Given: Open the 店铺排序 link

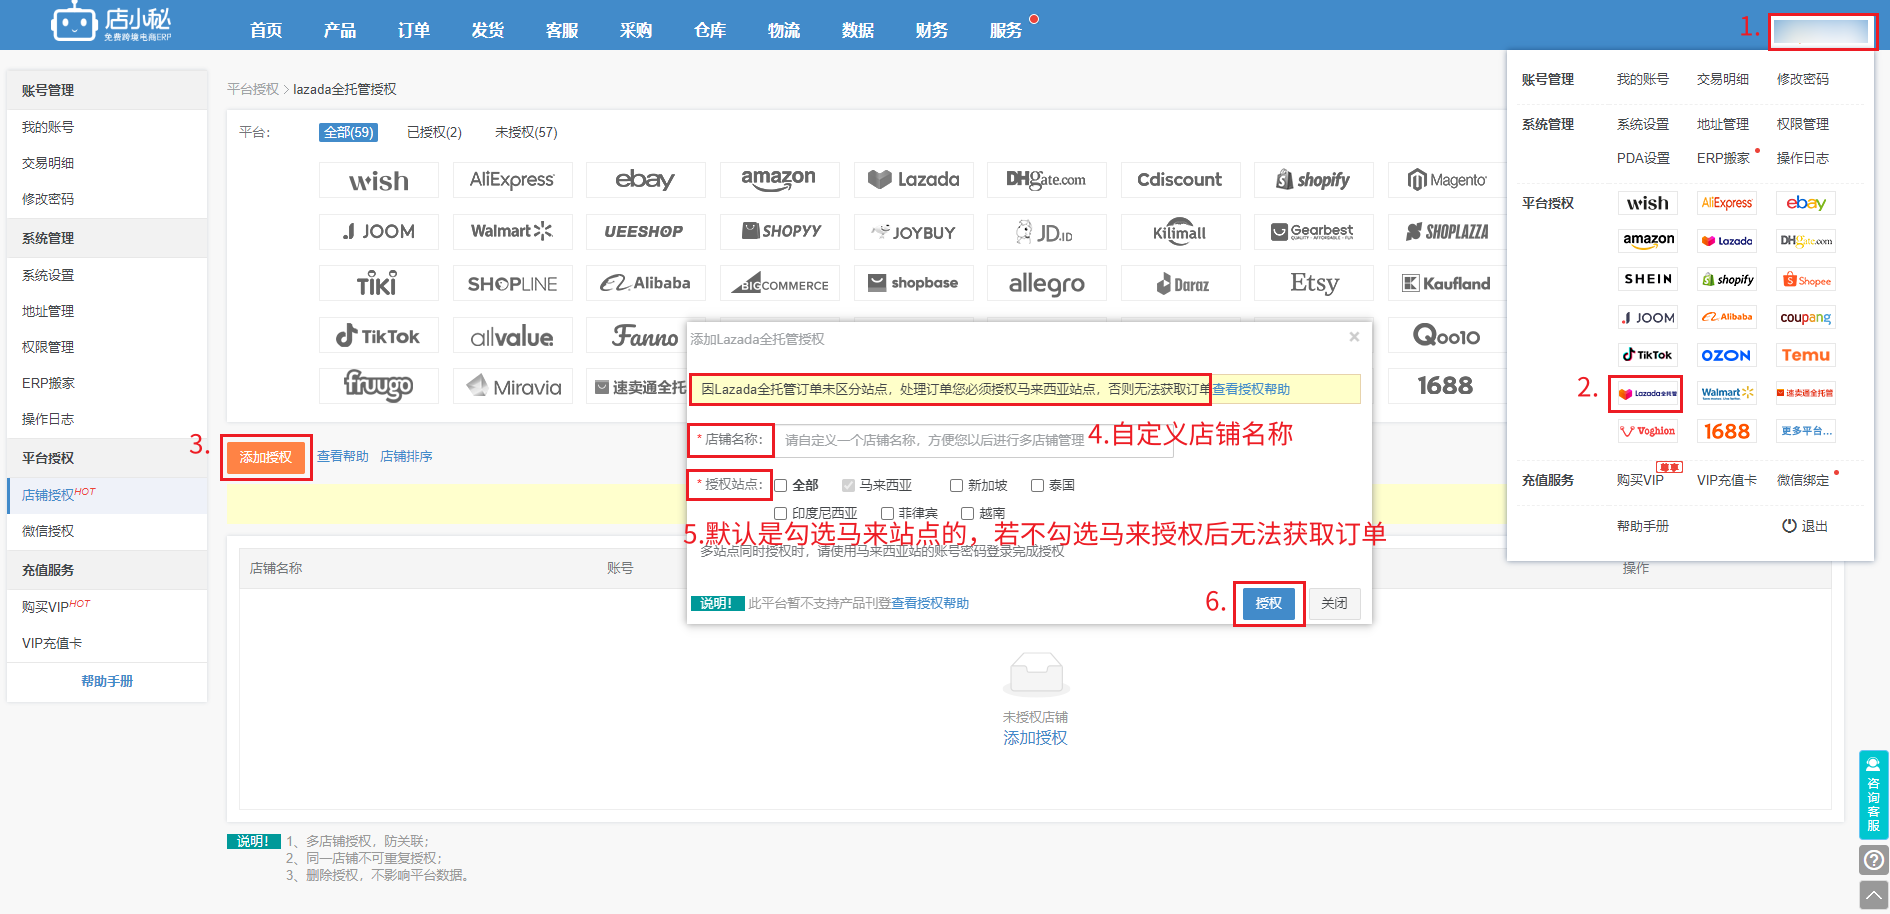Looking at the screenshot, I should (x=406, y=456).
